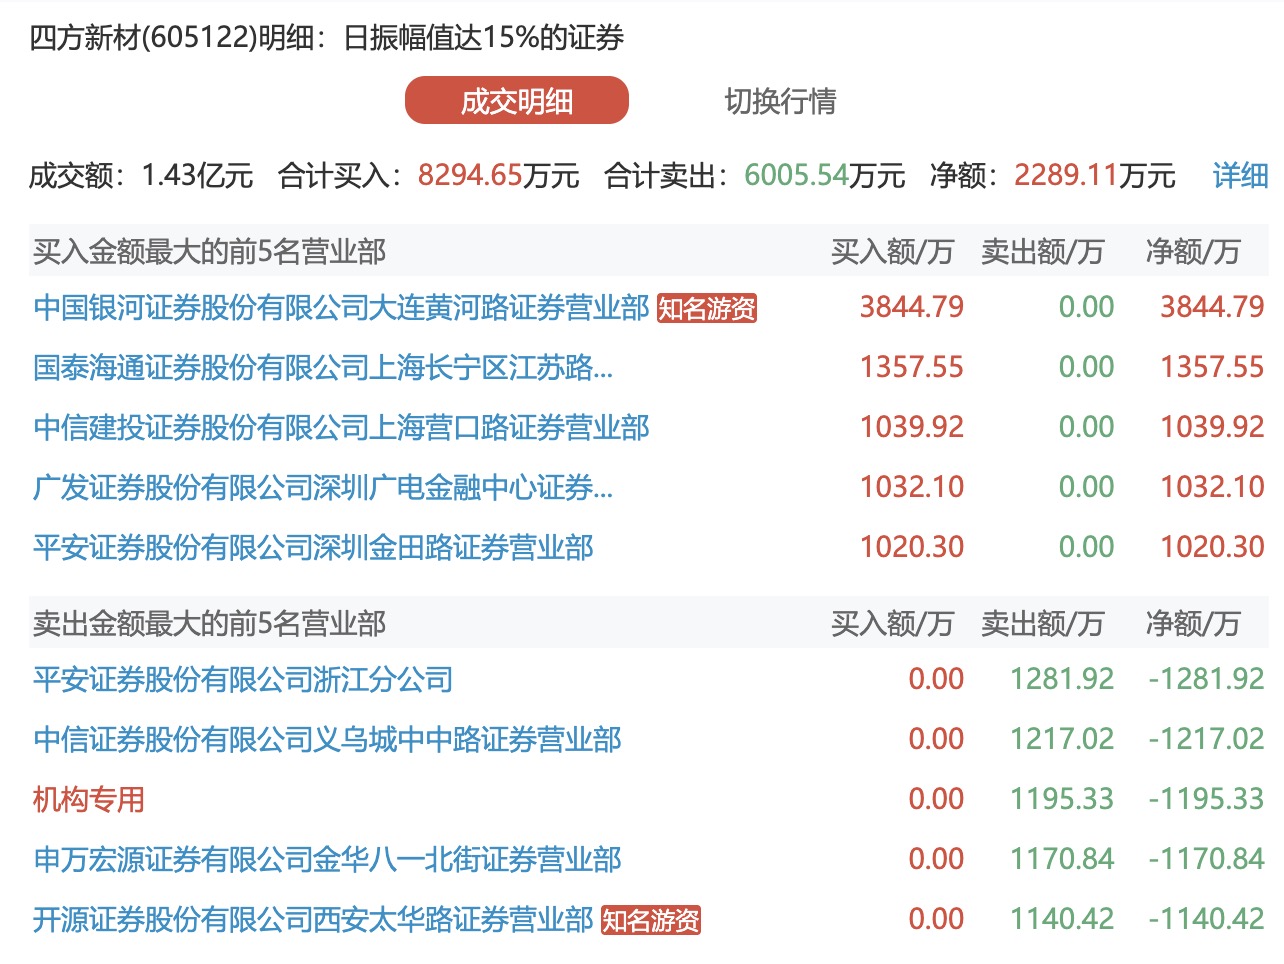This screenshot has width=1284, height=964.
Task: Open 中国银河证券大连黄河路证券营业部 link
Action: click(341, 308)
